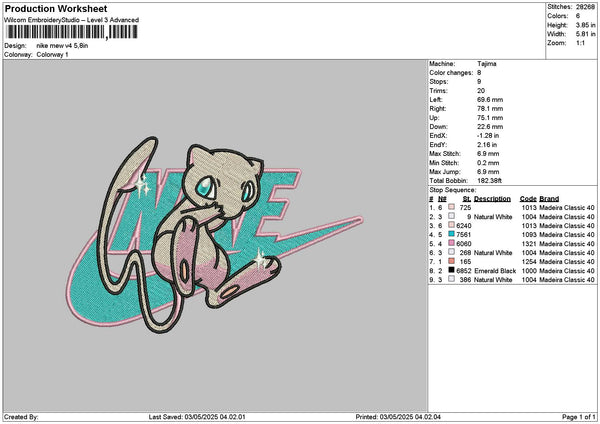Select the EndY value 2.16 in
The image size is (600, 424).
487,145
